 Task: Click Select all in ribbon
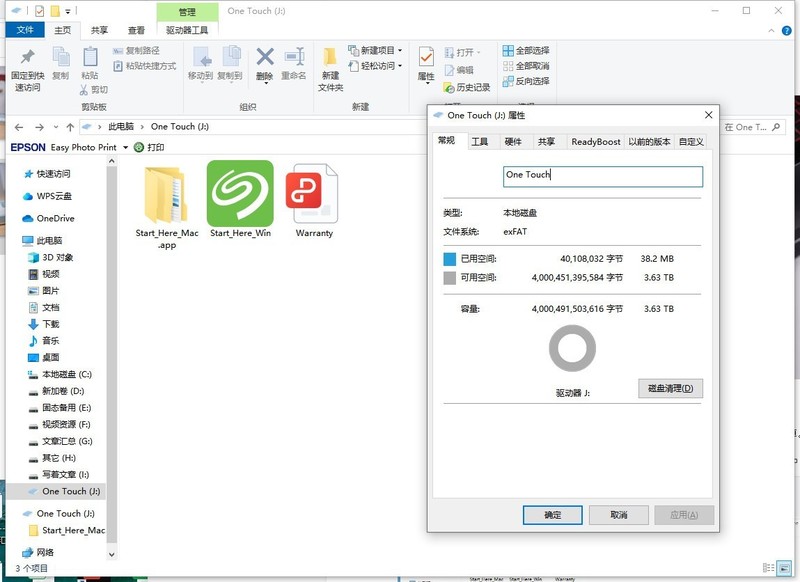526,50
